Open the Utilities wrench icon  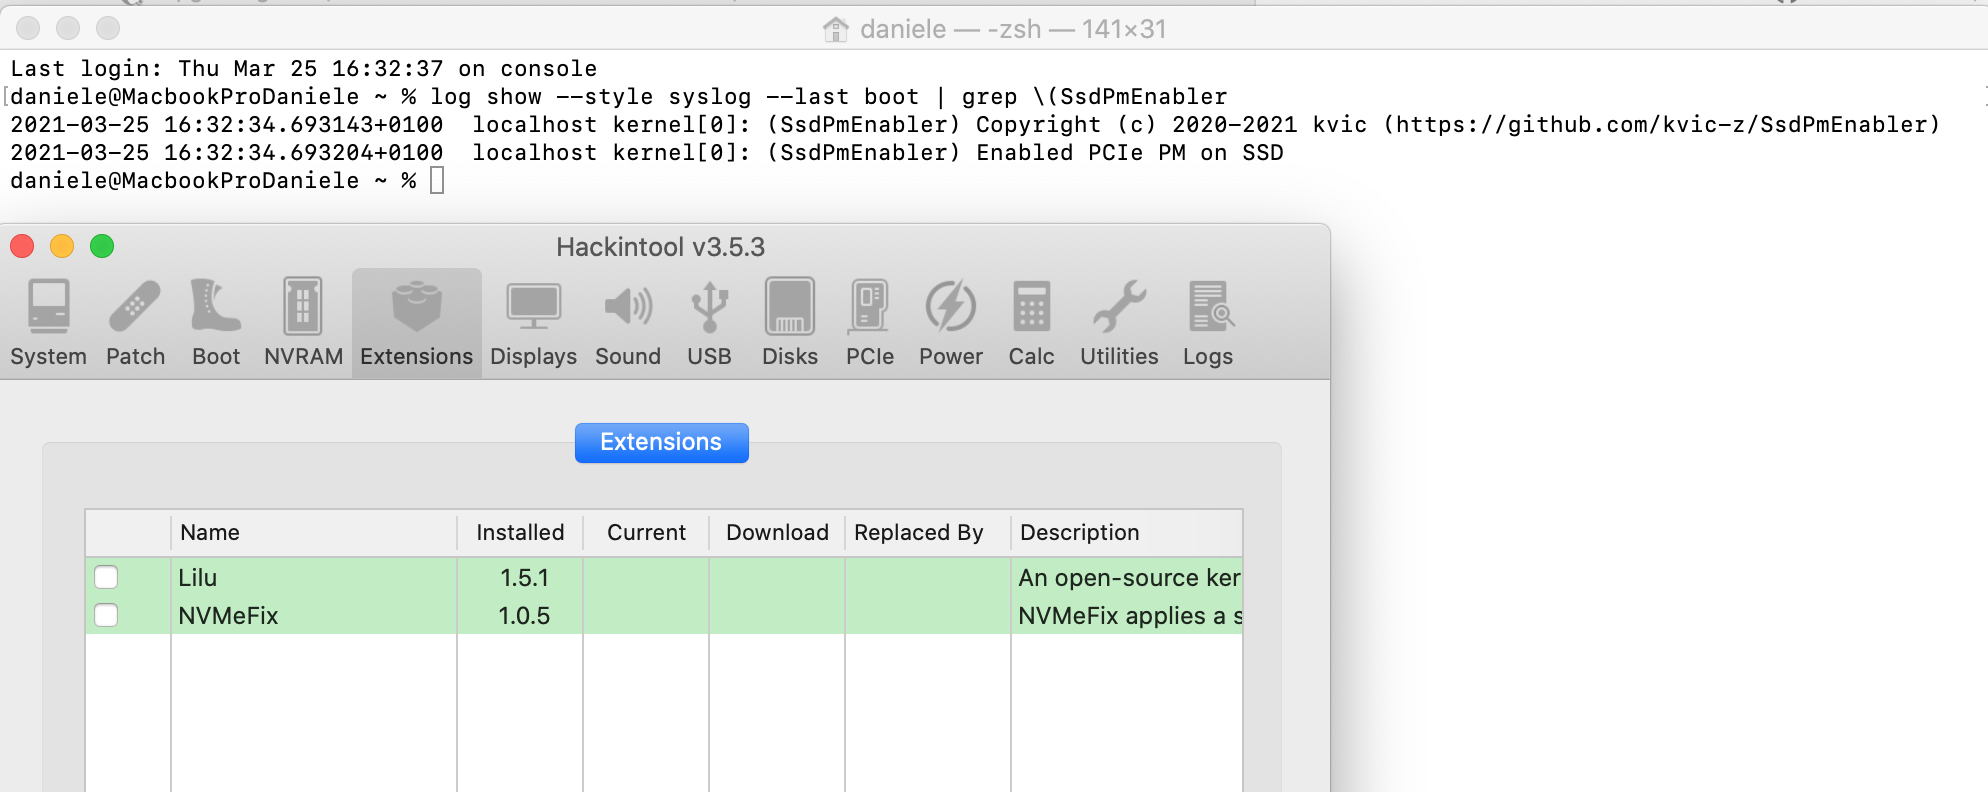pyautogui.click(x=1119, y=307)
